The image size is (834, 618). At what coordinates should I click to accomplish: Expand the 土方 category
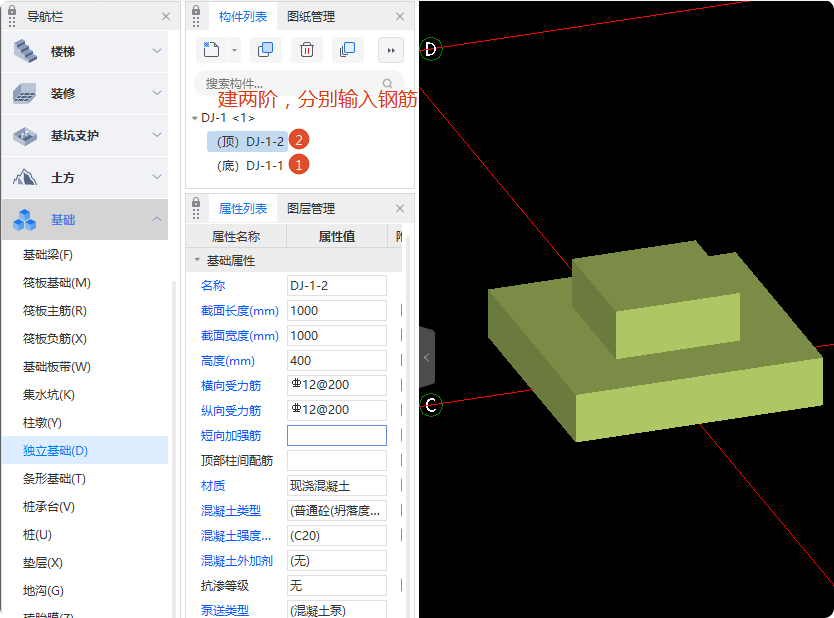[x=157, y=177]
